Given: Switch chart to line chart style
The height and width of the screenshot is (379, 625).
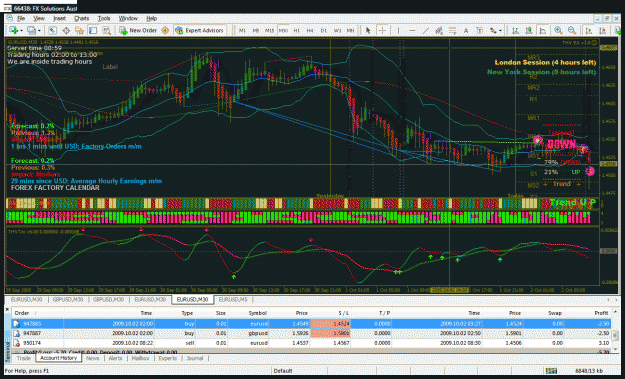Looking at the screenshot, I should 542,30.
